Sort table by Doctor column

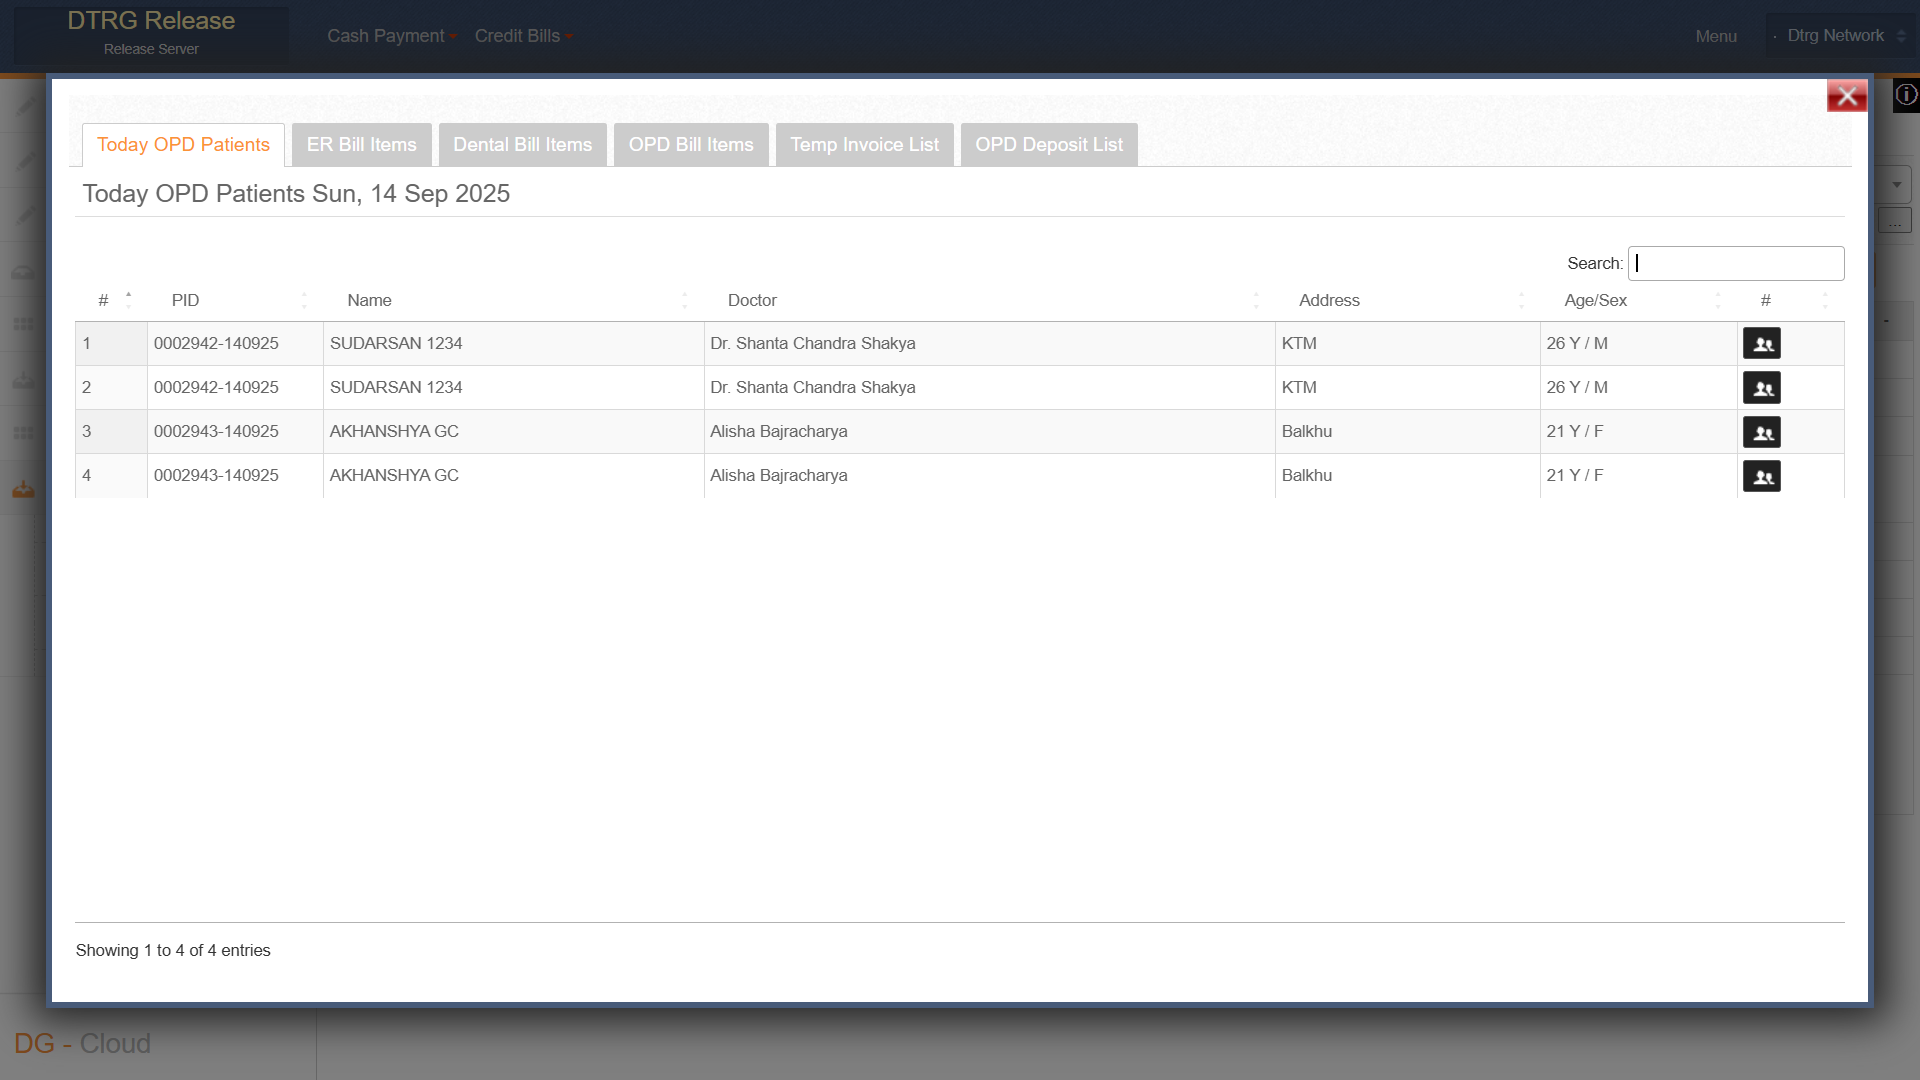click(x=989, y=300)
